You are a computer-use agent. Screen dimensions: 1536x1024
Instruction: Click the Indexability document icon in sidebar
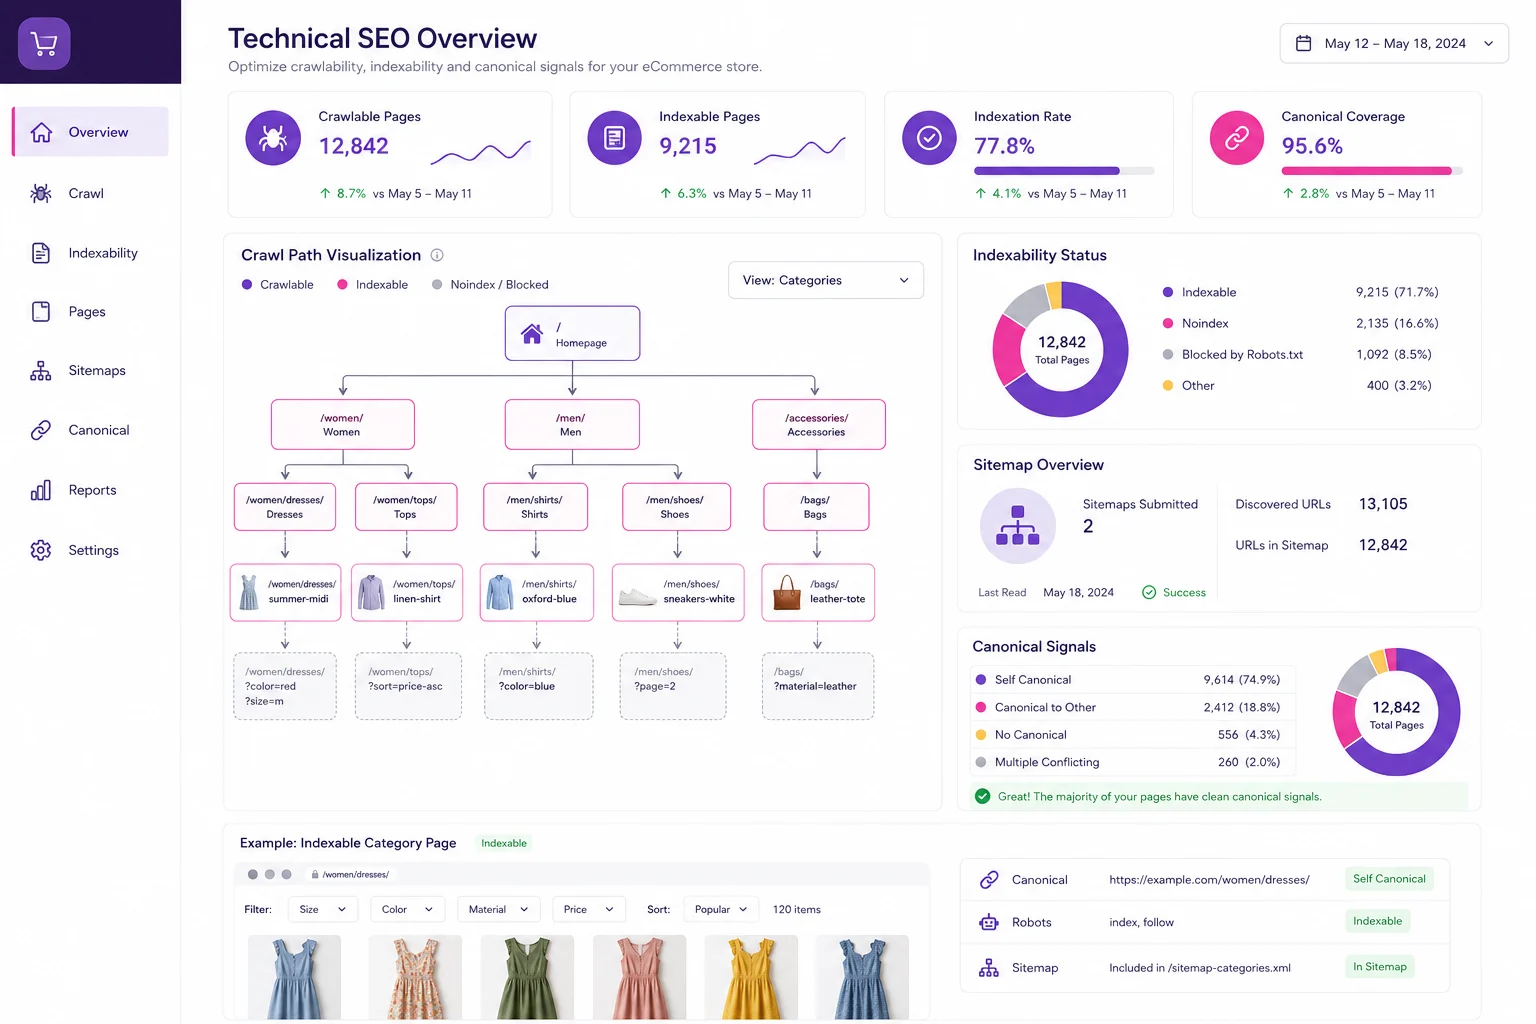(x=41, y=253)
